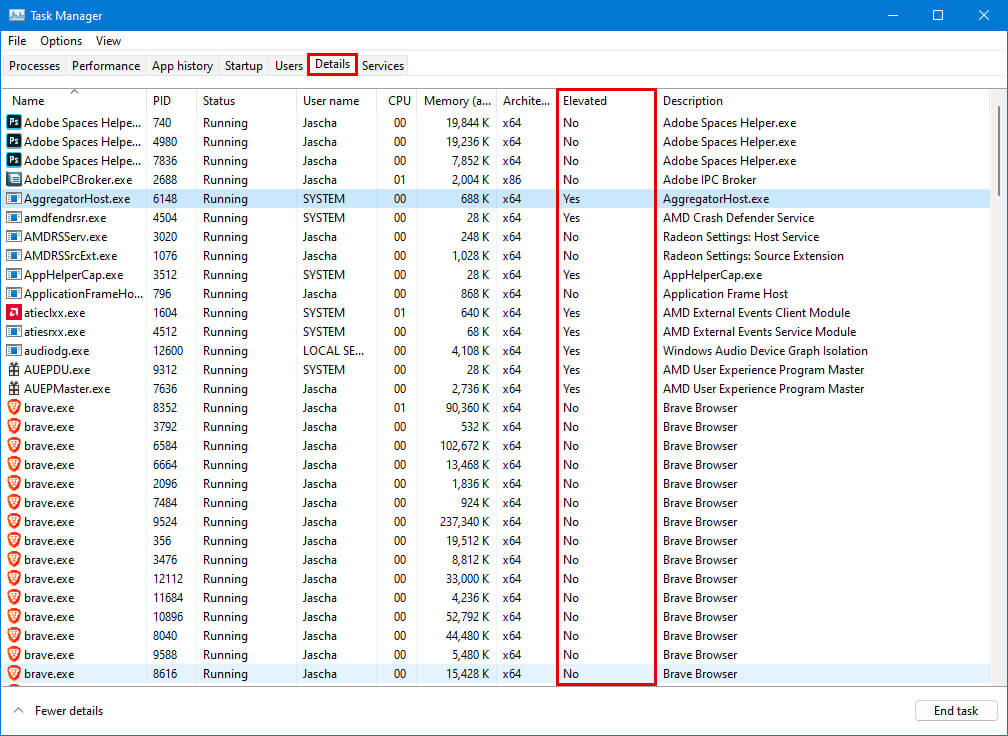
Task: Click the LOCAL SE... user name cell
Action: pos(333,351)
